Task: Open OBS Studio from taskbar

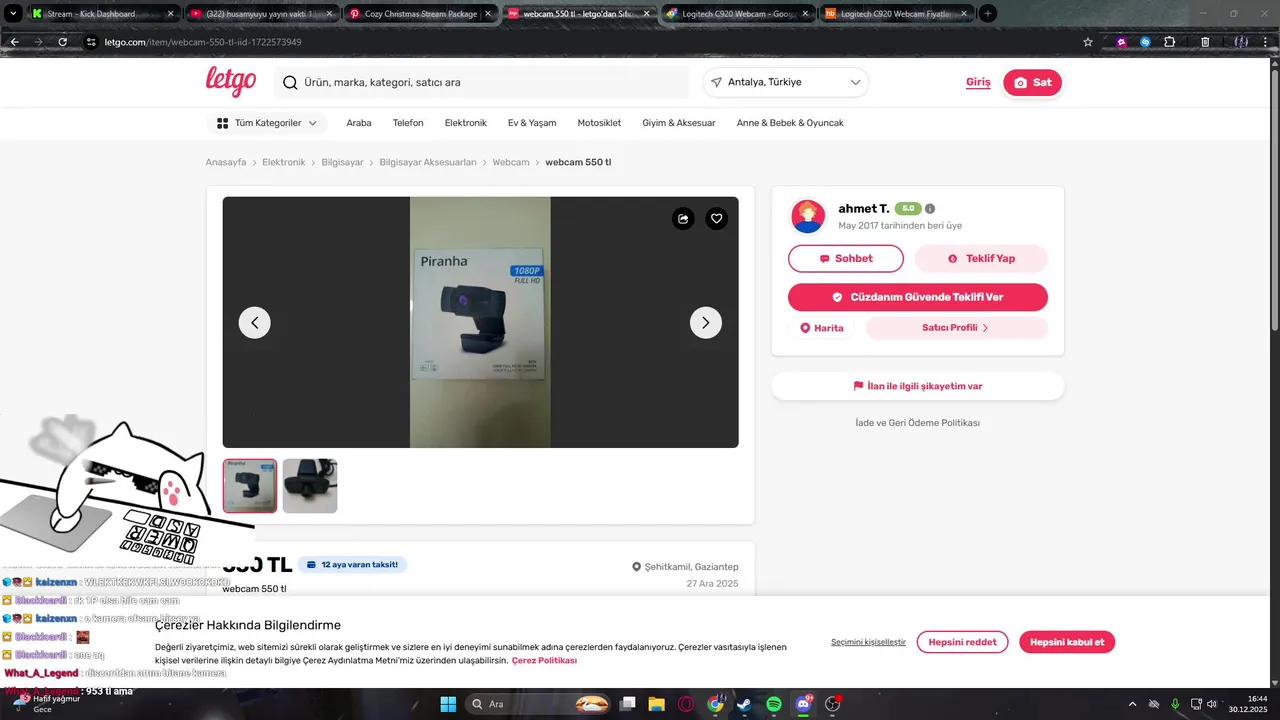Action: tap(833, 704)
